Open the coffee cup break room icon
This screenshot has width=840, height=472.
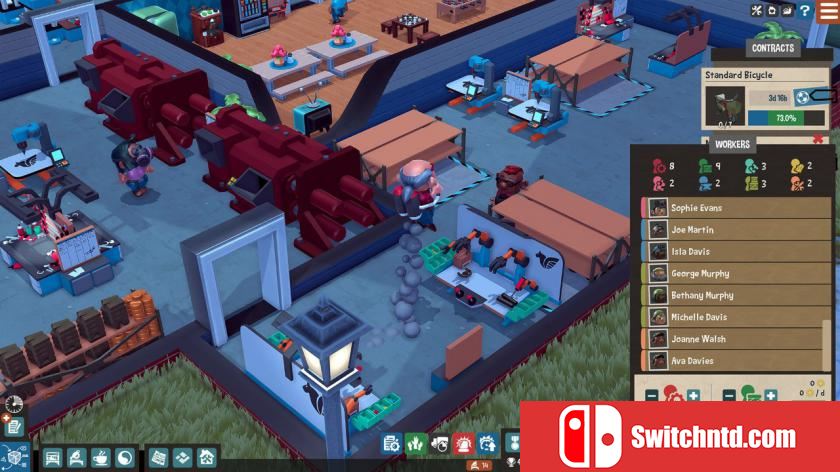coord(101,458)
